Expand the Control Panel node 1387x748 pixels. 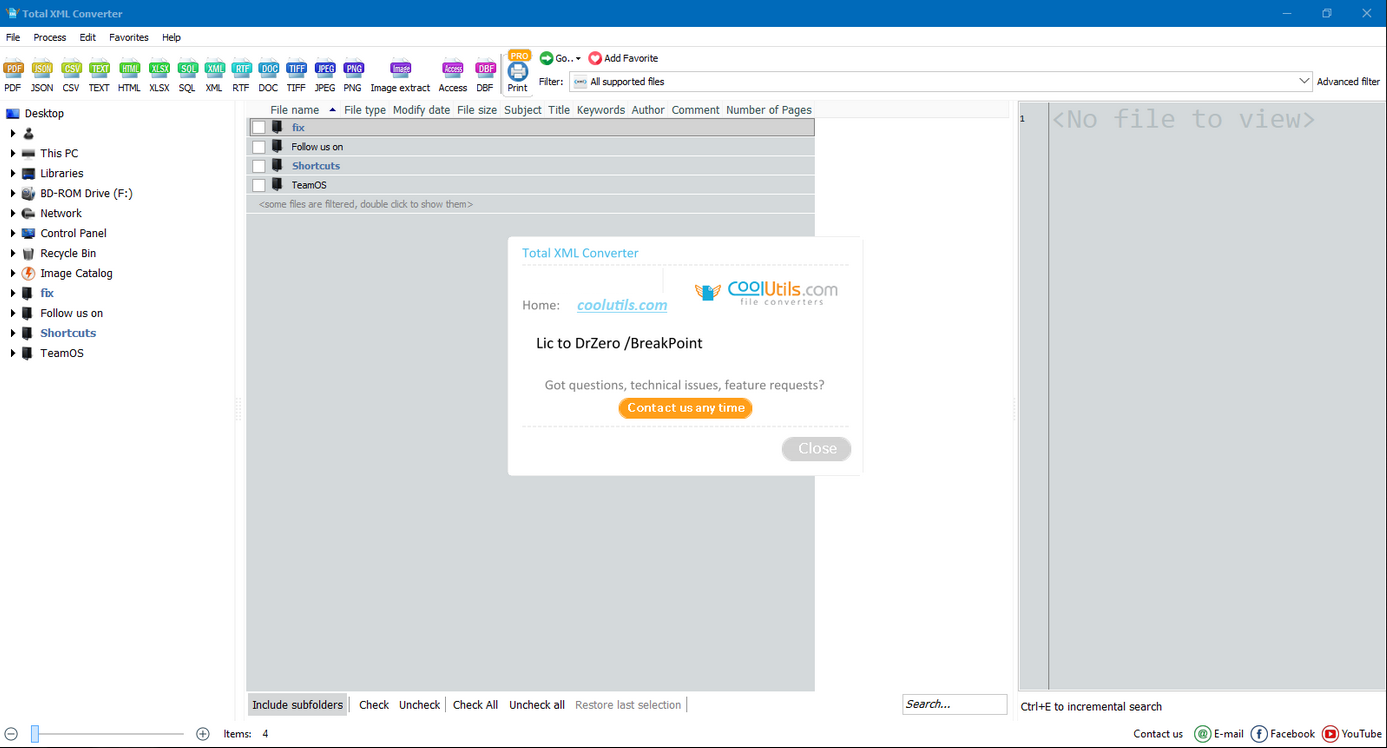point(13,233)
